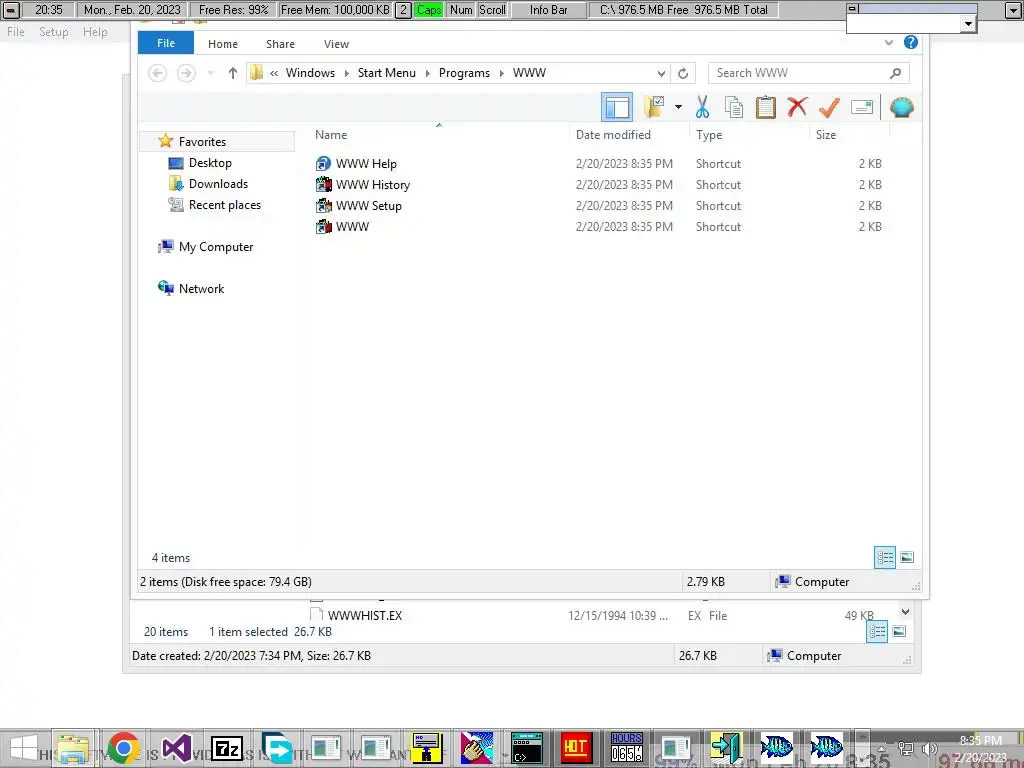This screenshot has width=1024, height=768.
Task: Go up one folder level arrow
Action: pyautogui.click(x=232, y=72)
